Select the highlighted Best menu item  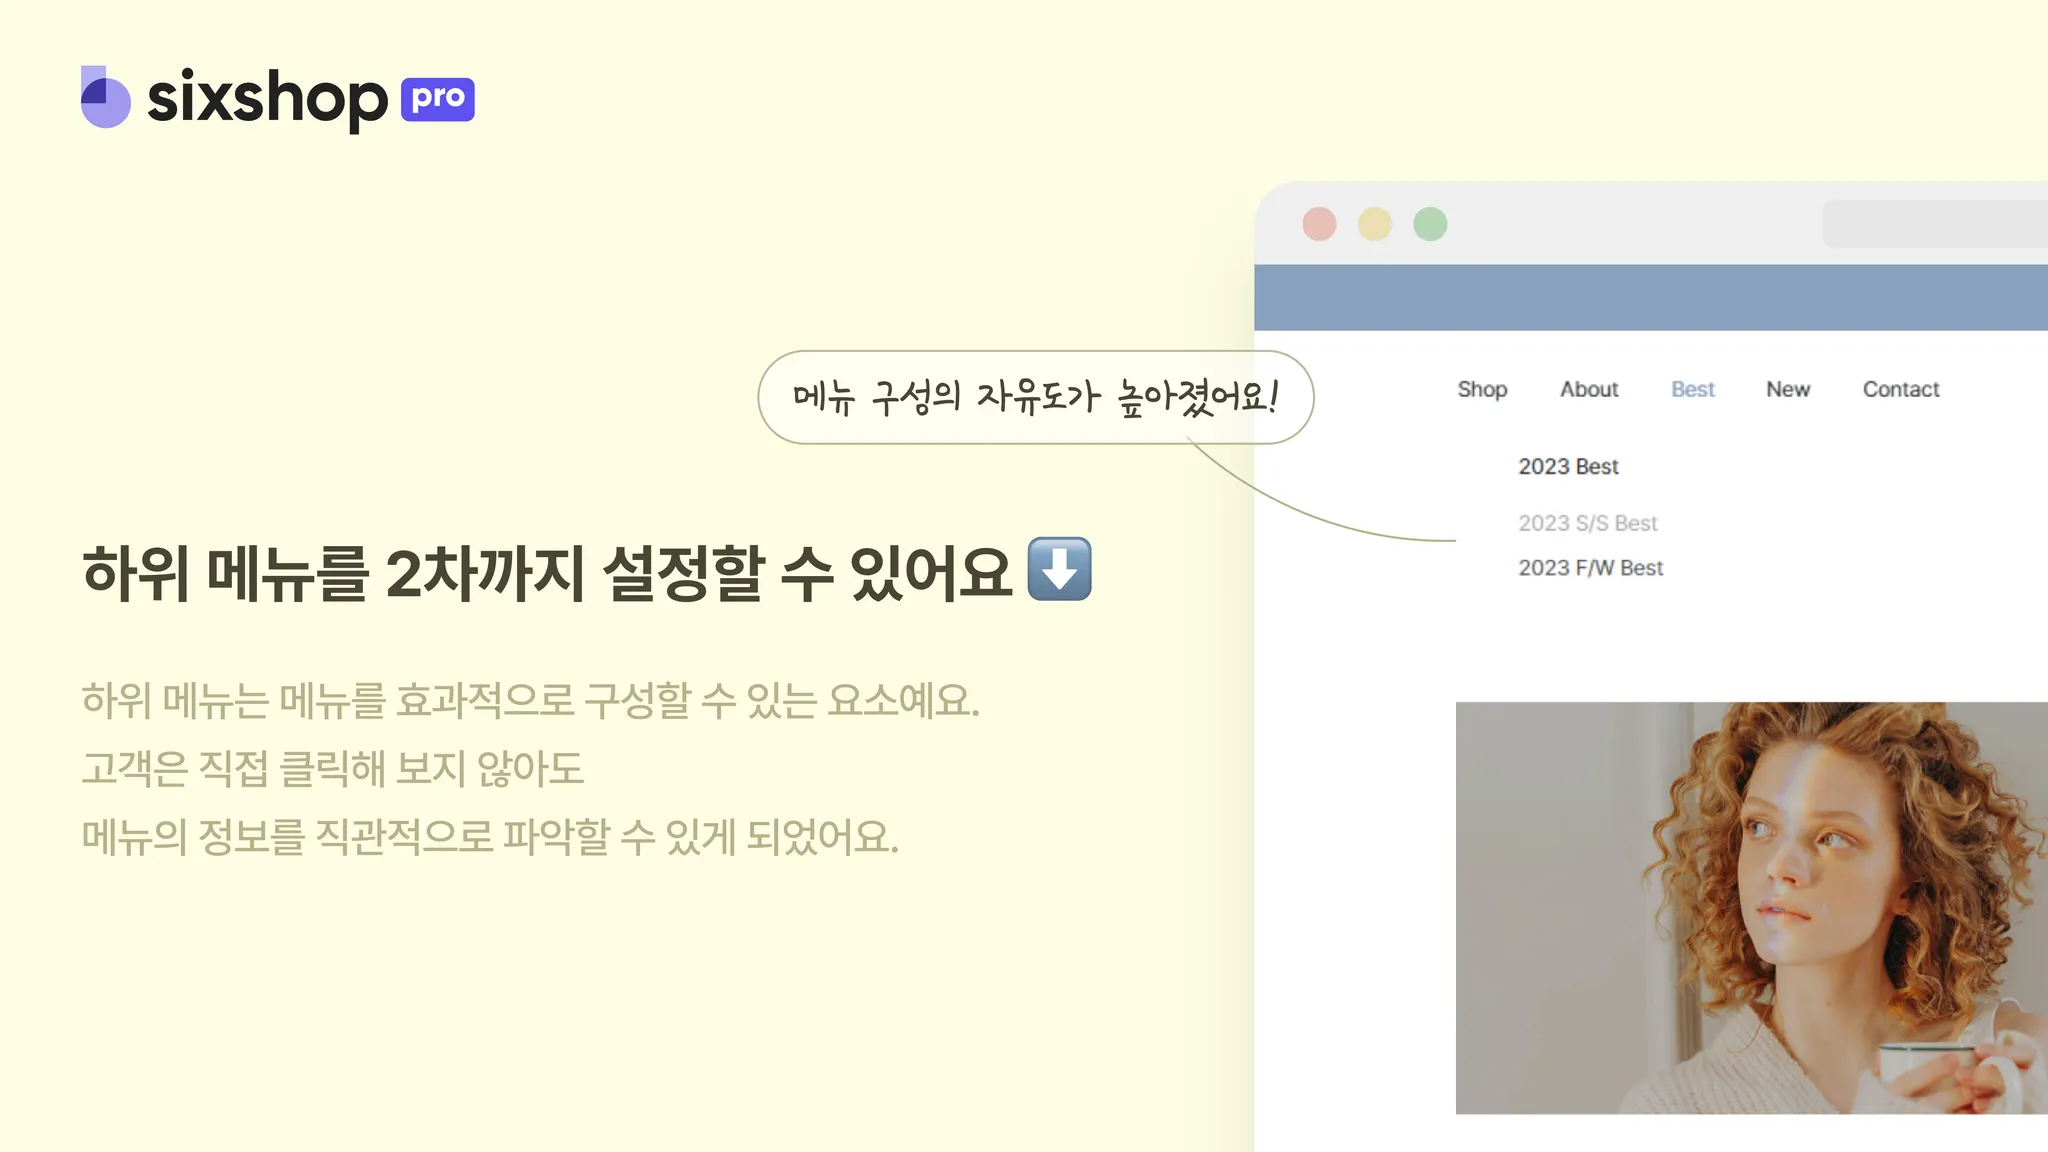pyautogui.click(x=1693, y=389)
